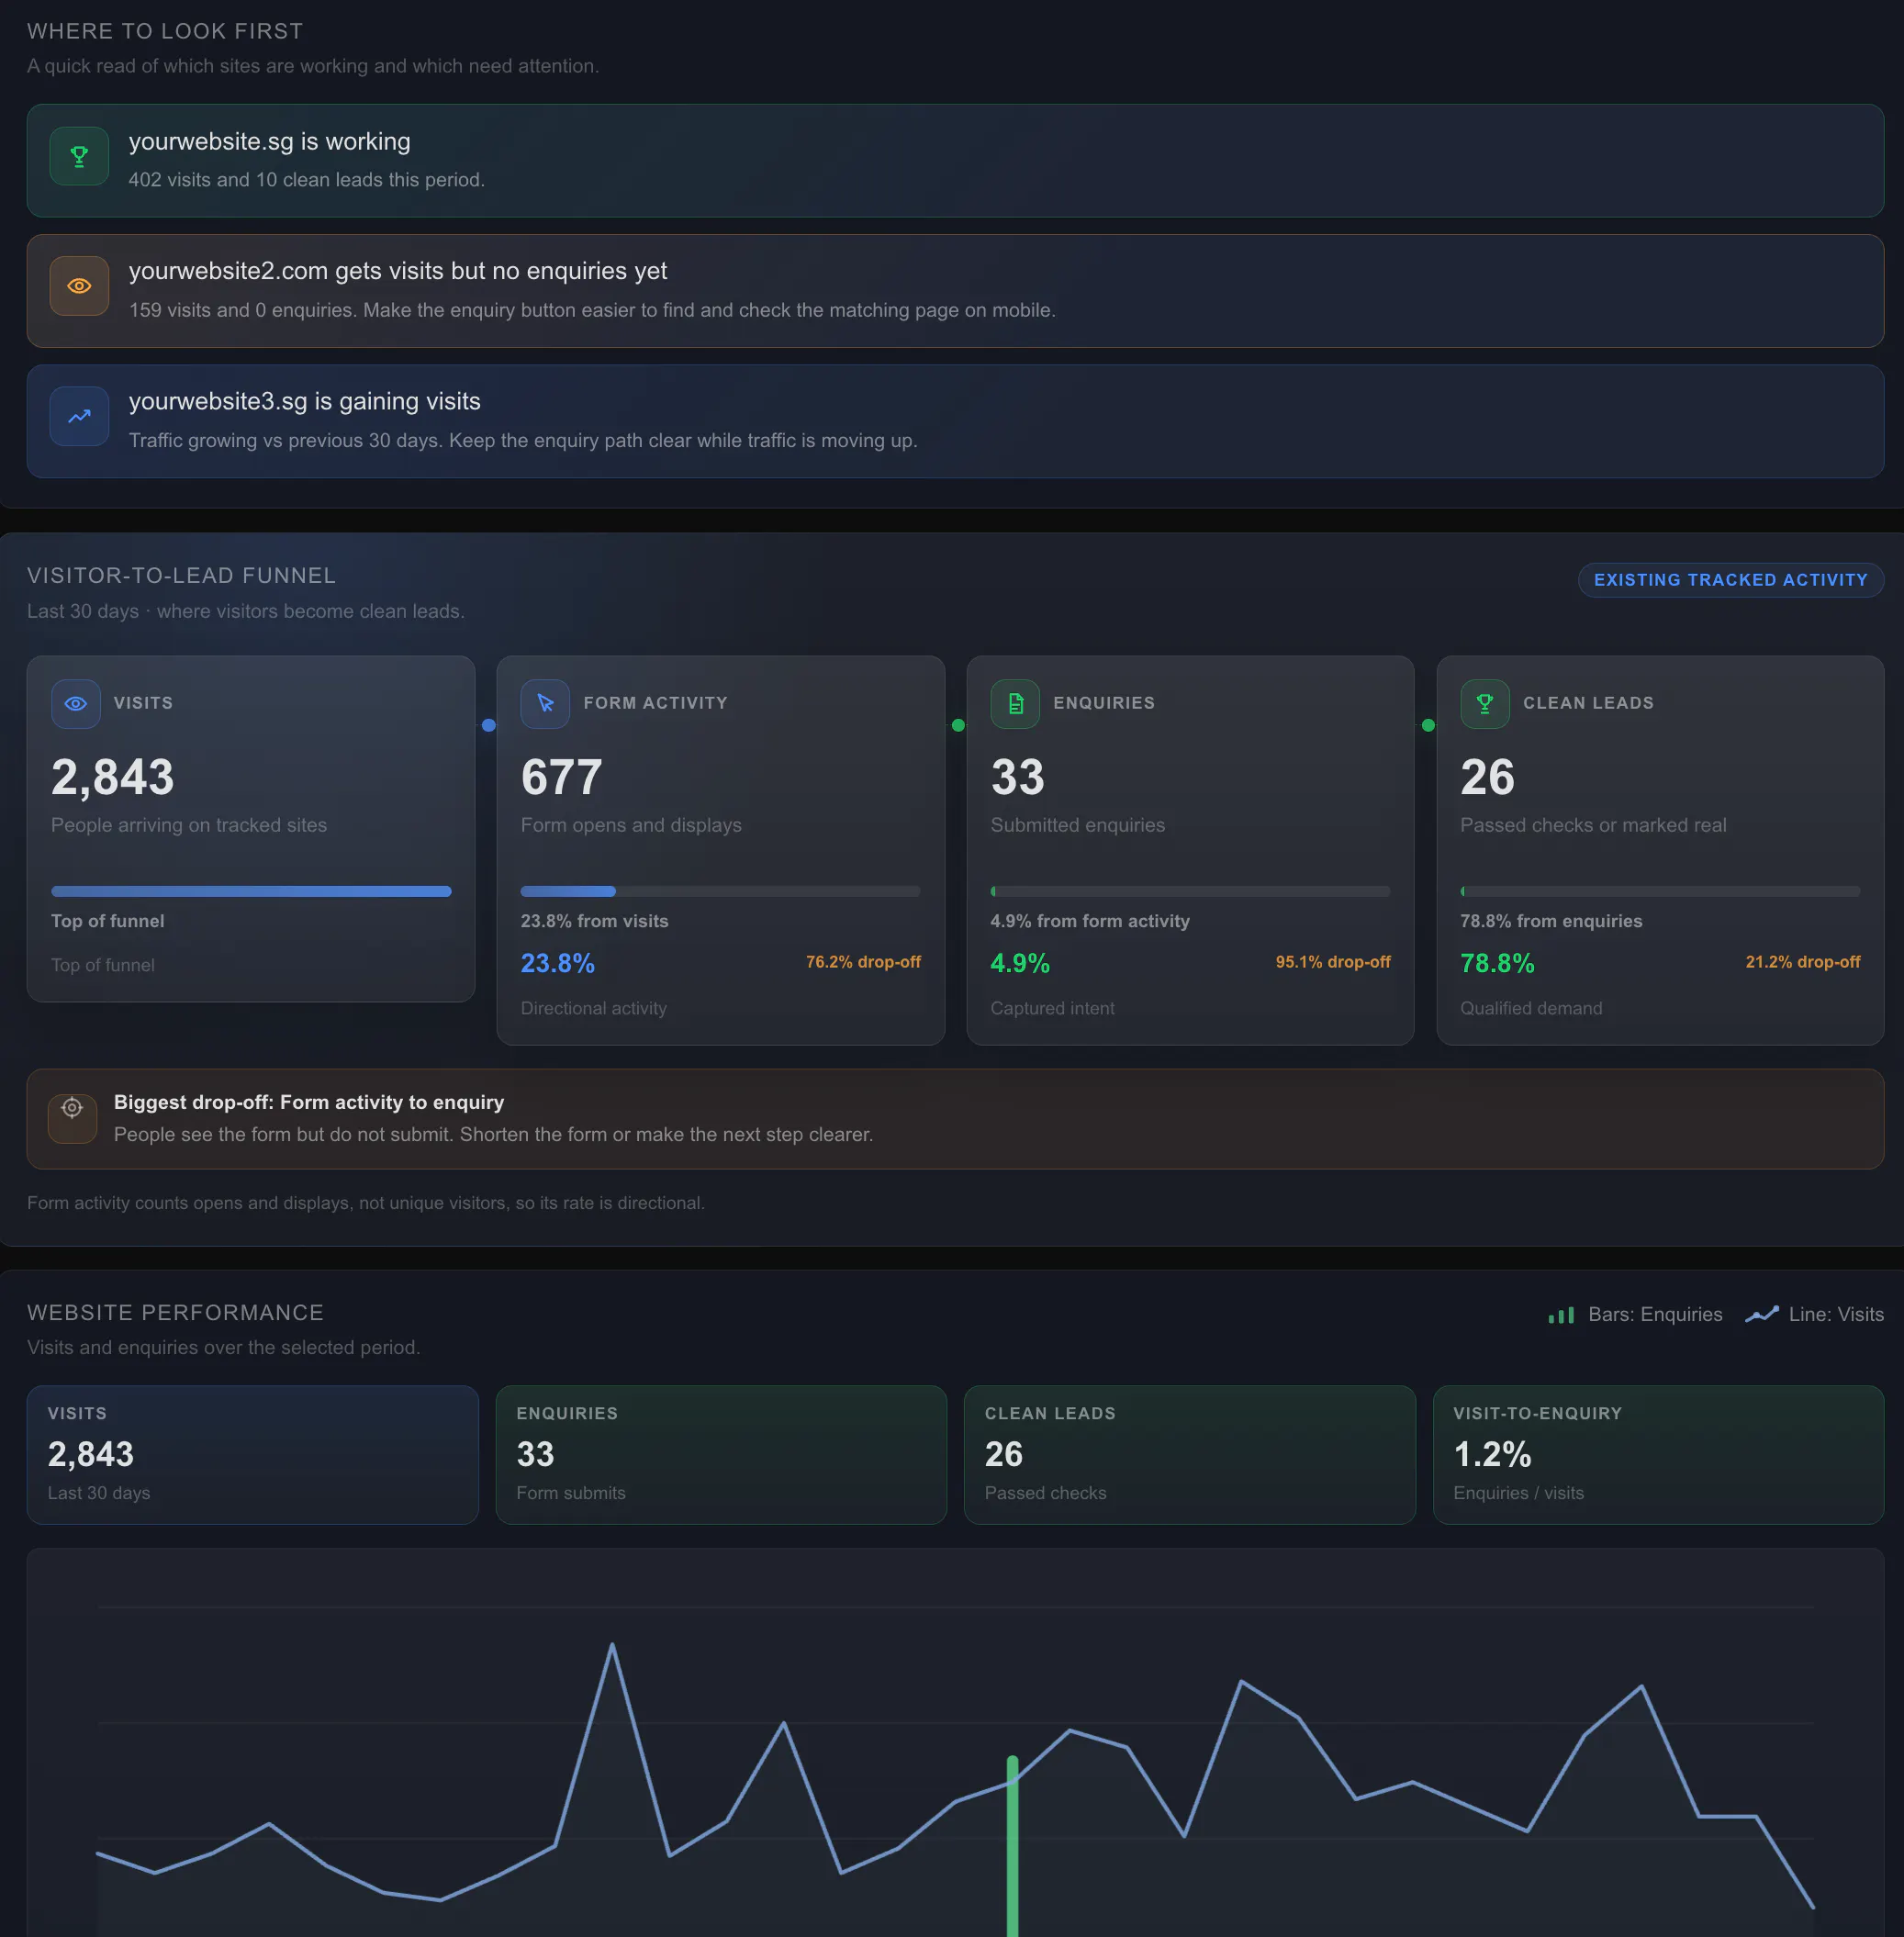Click the 2,843 value in Visits funnel card
Screen dimensions: 1904x1937
[x=113, y=778]
